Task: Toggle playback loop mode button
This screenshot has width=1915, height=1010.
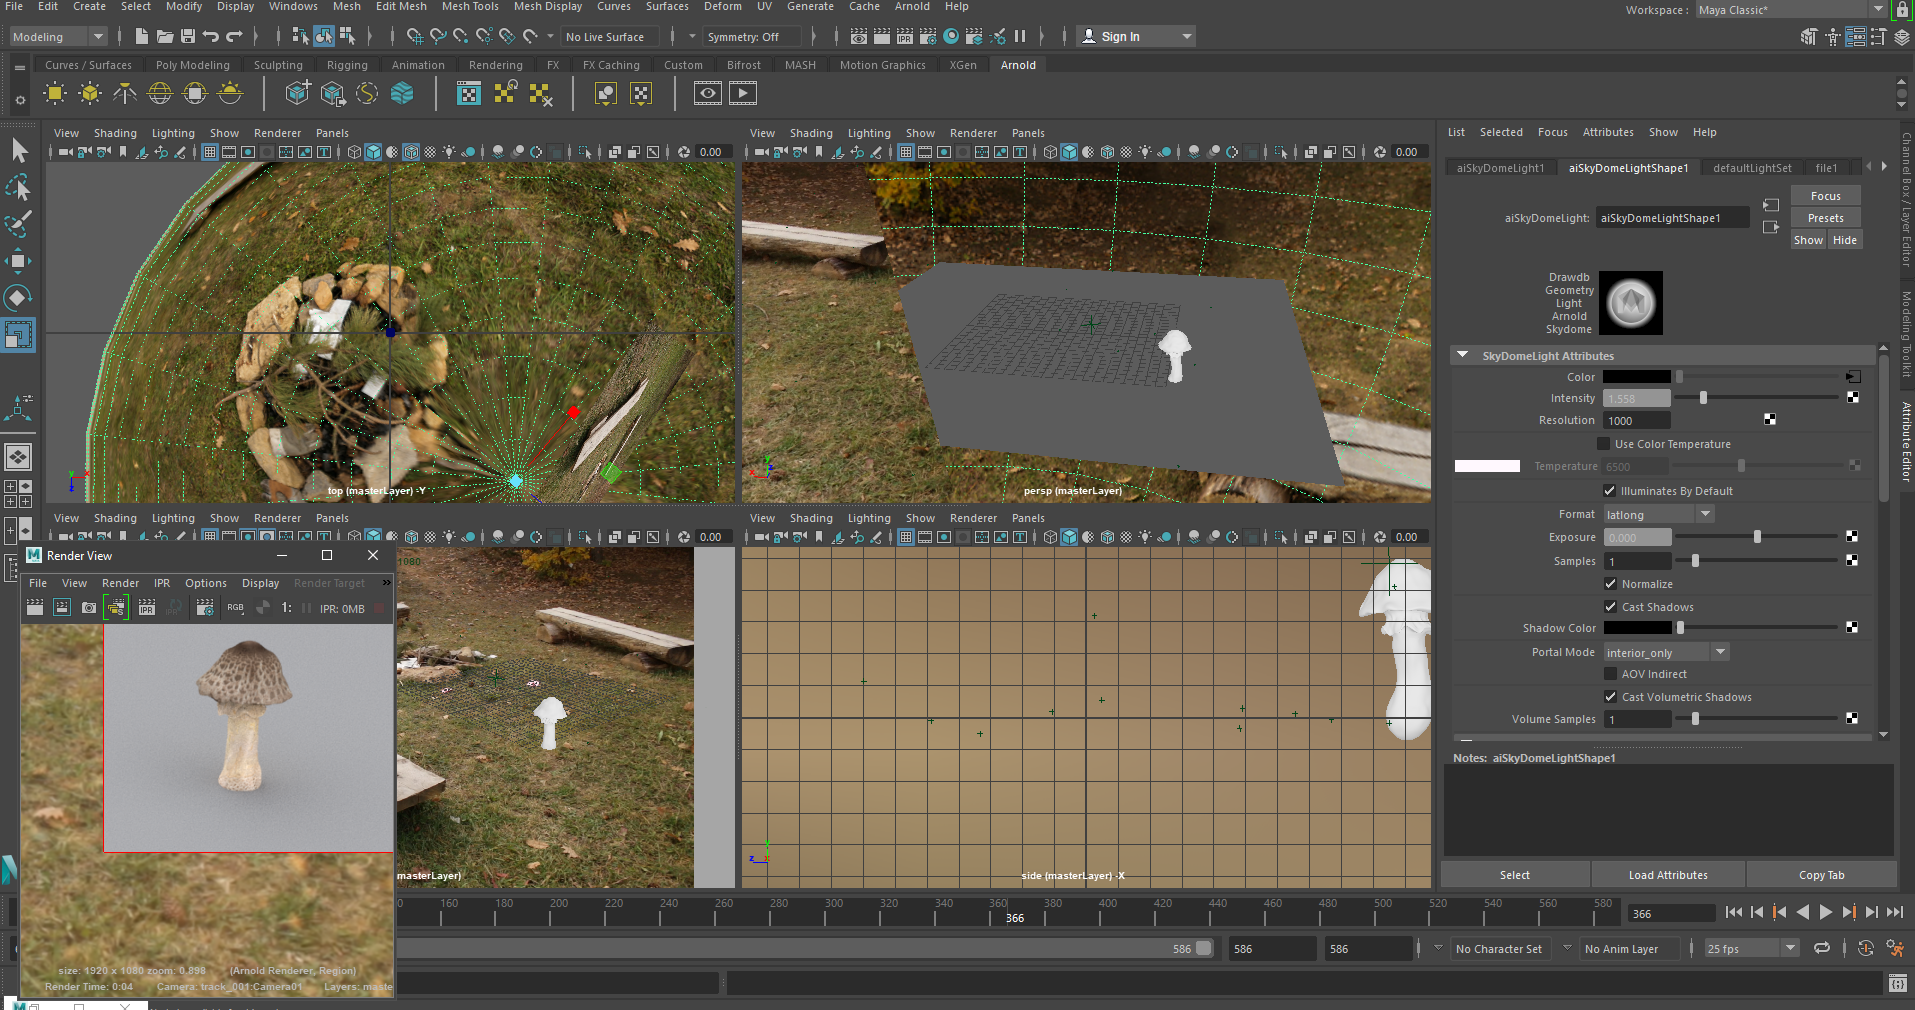Action: 1822,948
